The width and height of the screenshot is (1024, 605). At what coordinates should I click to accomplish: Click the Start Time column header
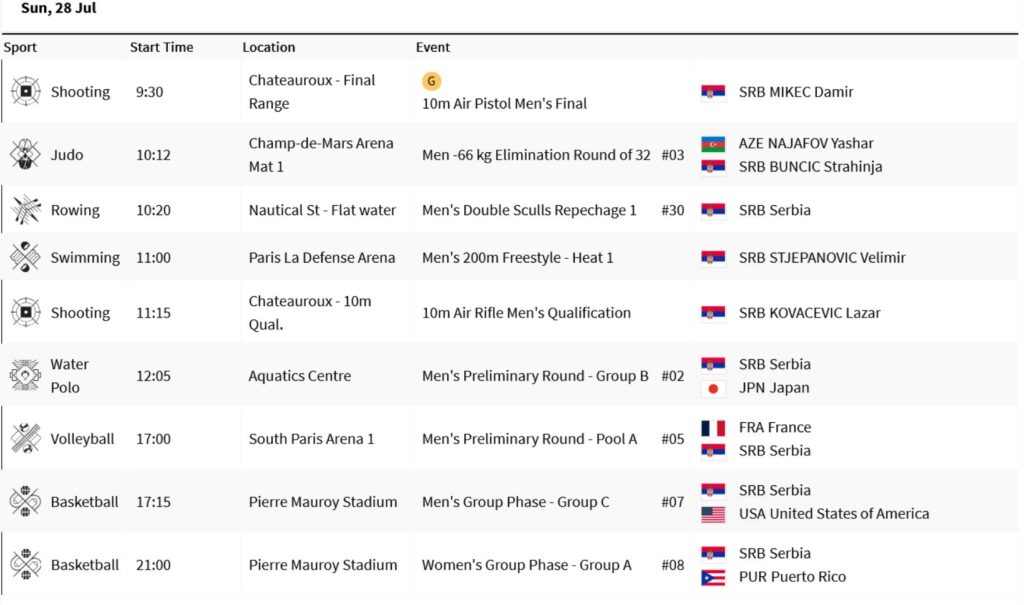(161, 47)
